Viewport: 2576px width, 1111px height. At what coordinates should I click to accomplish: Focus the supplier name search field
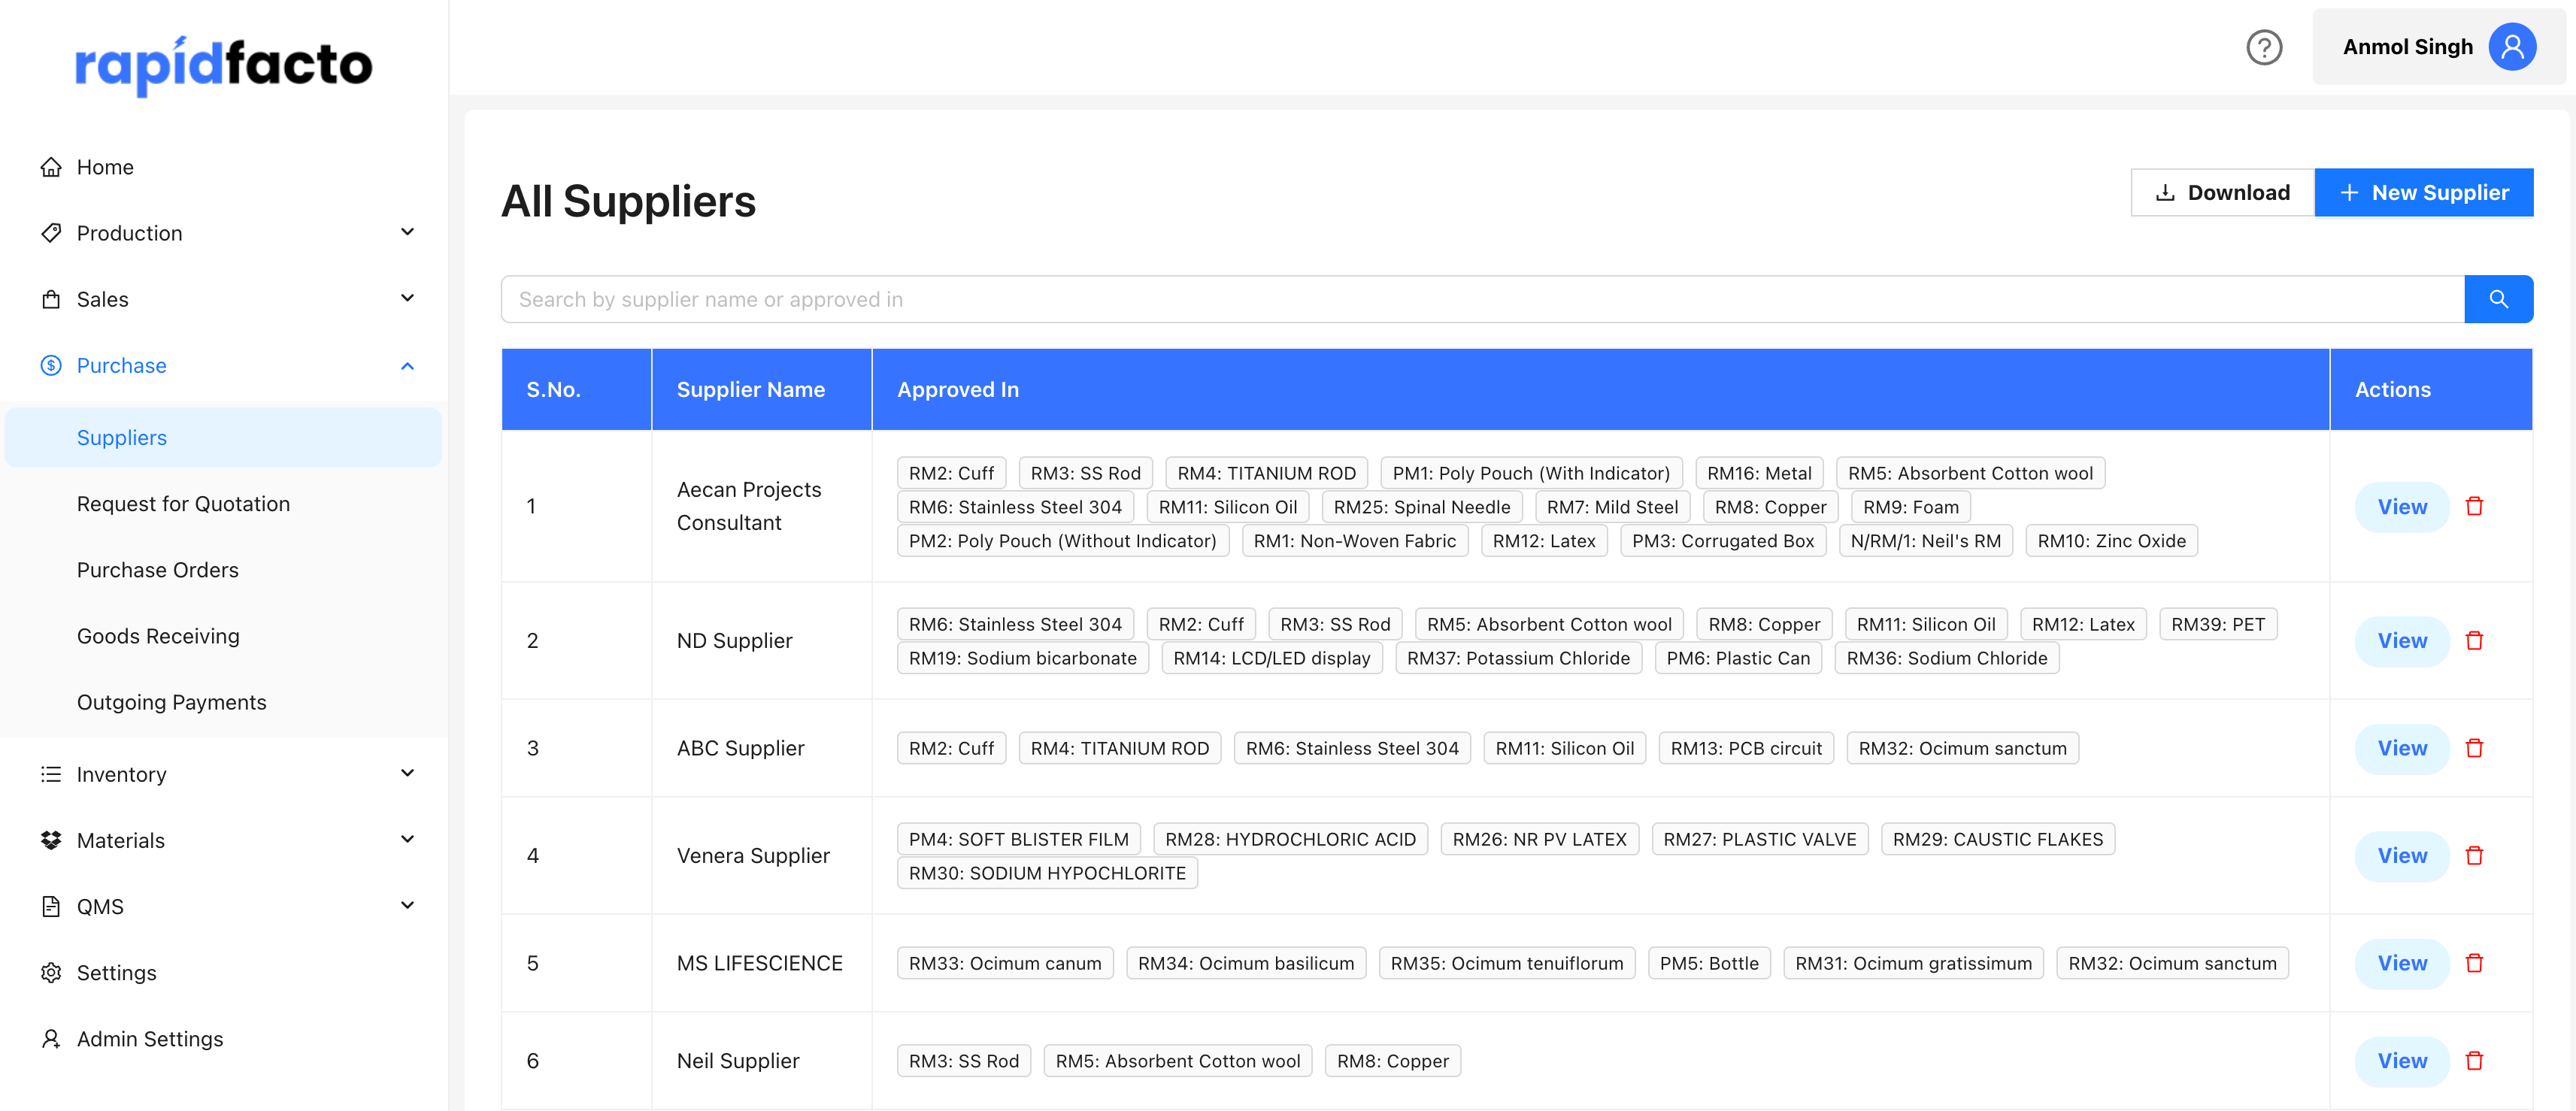coord(1480,299)
